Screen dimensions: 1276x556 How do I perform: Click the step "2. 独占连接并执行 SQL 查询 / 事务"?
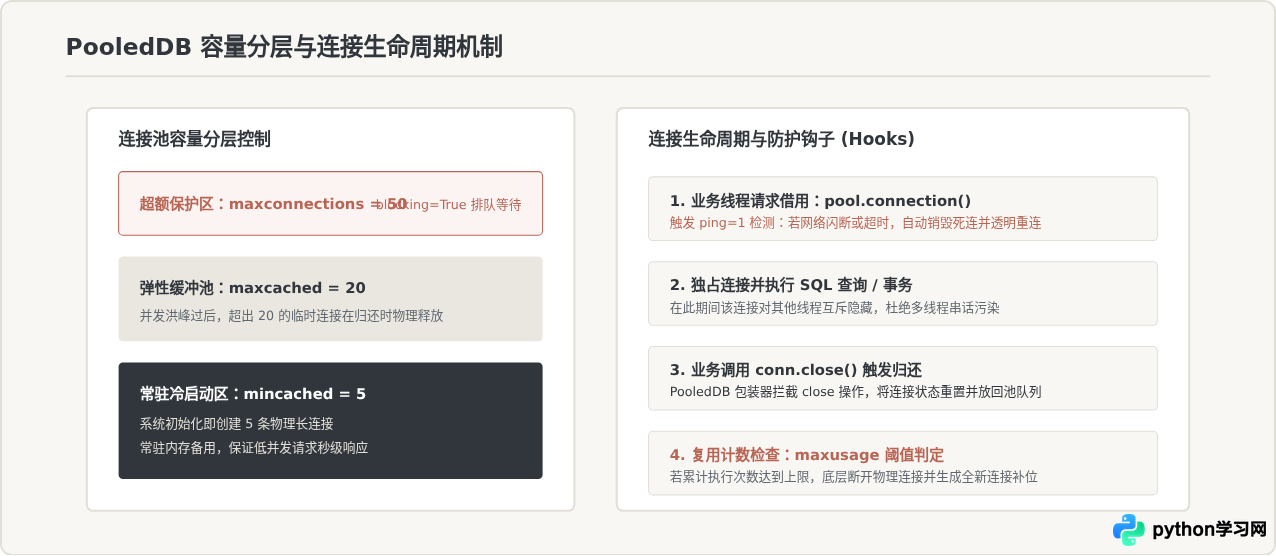(x=791, y=285)
